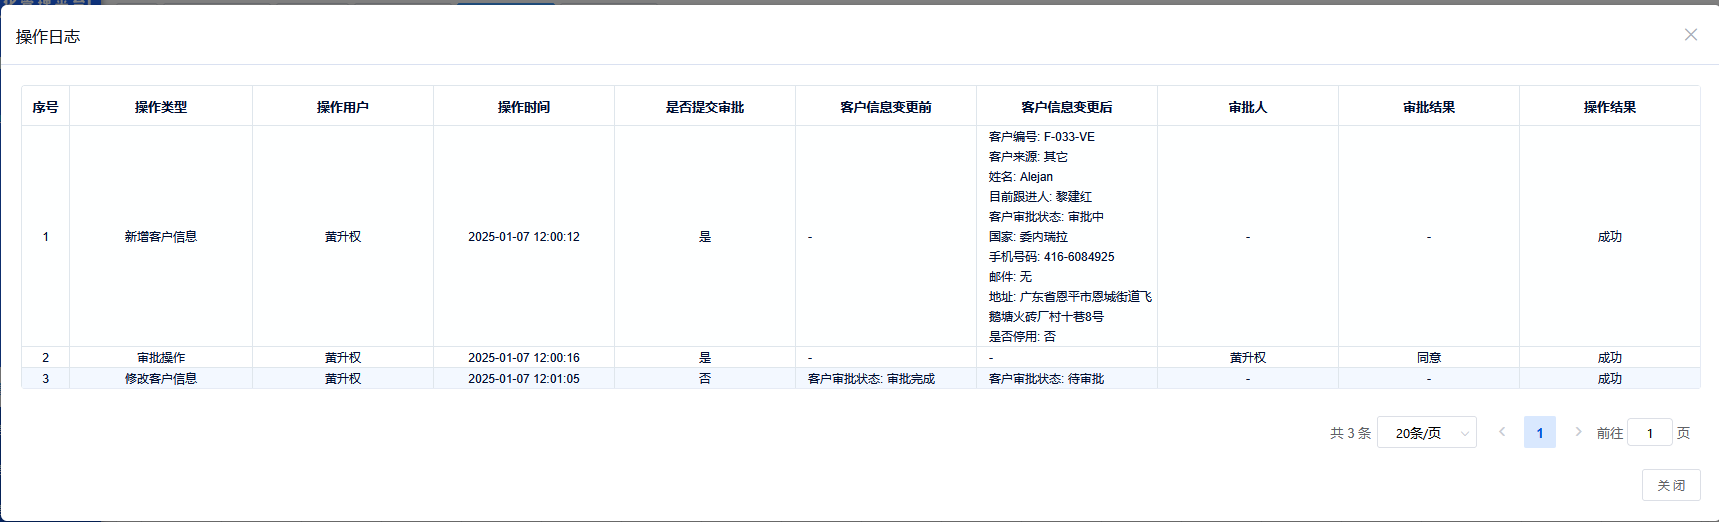Click 邮件: 无 text
The image size is (1719, 522).
click(1010, 277)
